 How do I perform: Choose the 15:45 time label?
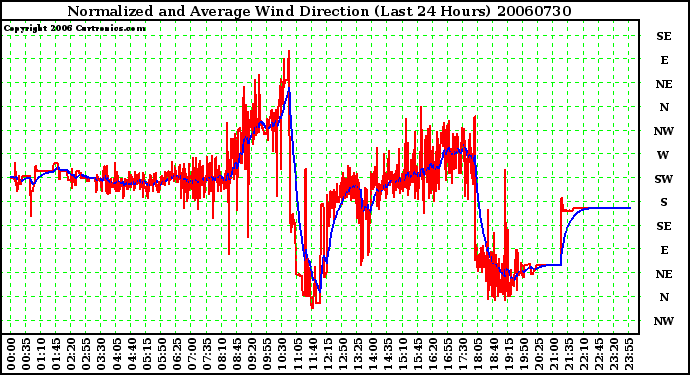(x=418, y=354)
